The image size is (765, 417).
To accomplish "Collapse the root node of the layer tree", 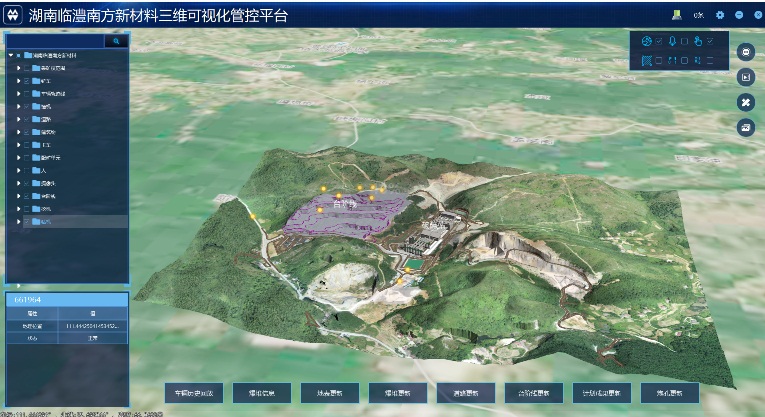I will [10, 55].
